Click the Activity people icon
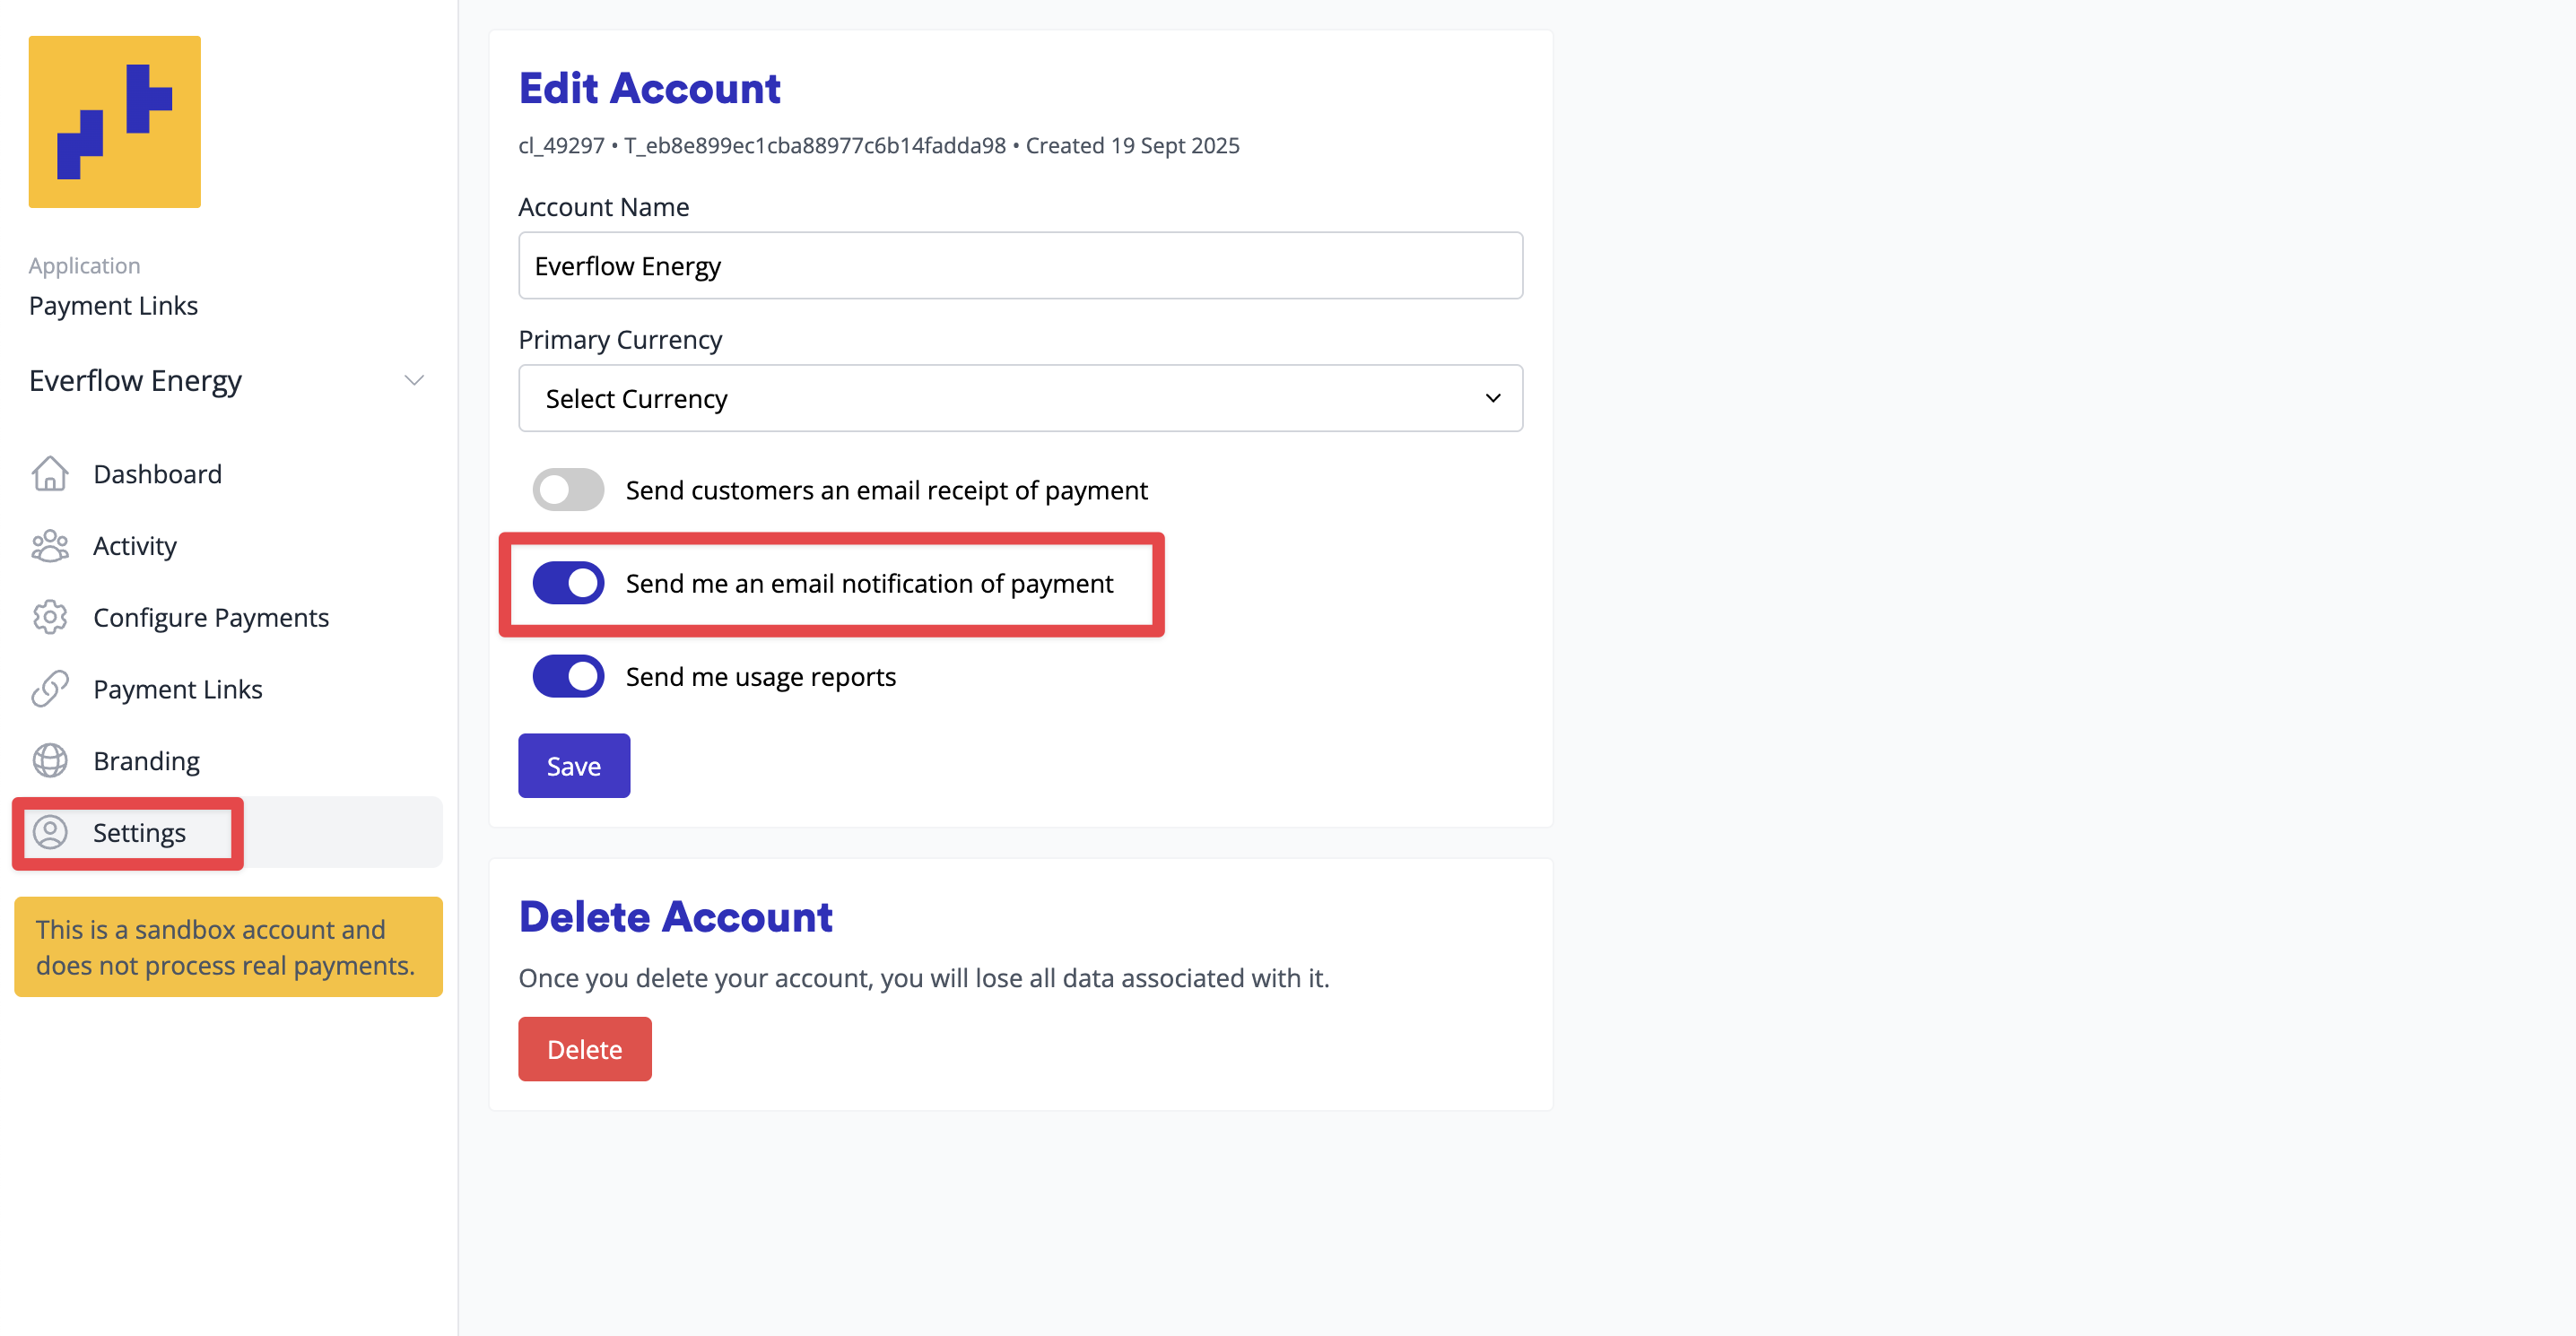Viewport: 2576px width, 1336px height. (50, 546)
